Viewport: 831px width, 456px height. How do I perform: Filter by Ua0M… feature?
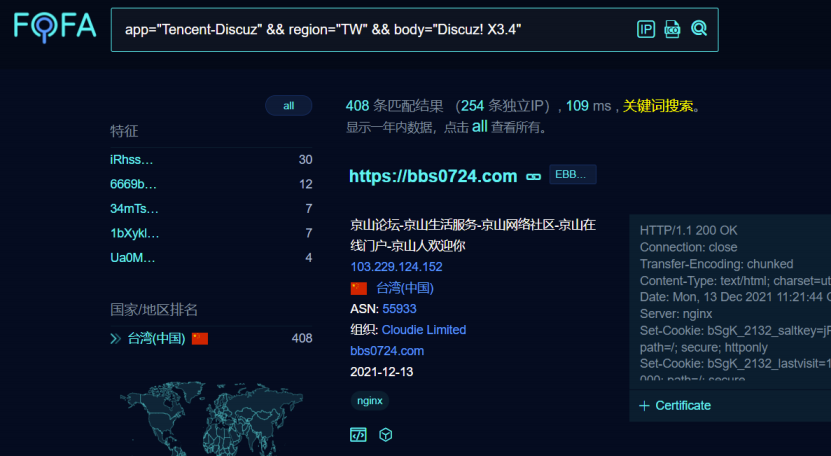132,258
